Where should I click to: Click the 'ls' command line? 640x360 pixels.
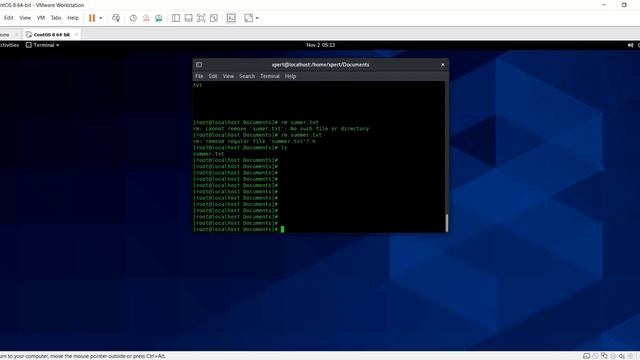(x=240, y=148)
